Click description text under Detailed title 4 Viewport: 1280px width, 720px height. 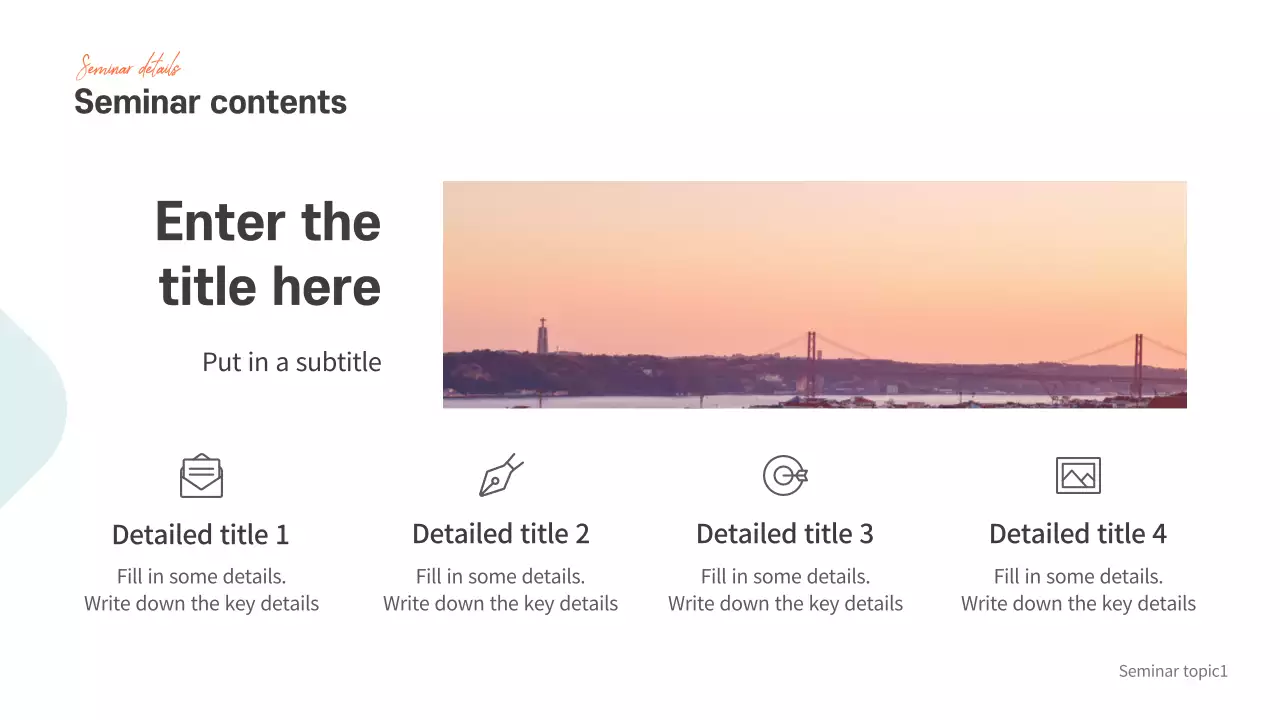[1078, 590]
